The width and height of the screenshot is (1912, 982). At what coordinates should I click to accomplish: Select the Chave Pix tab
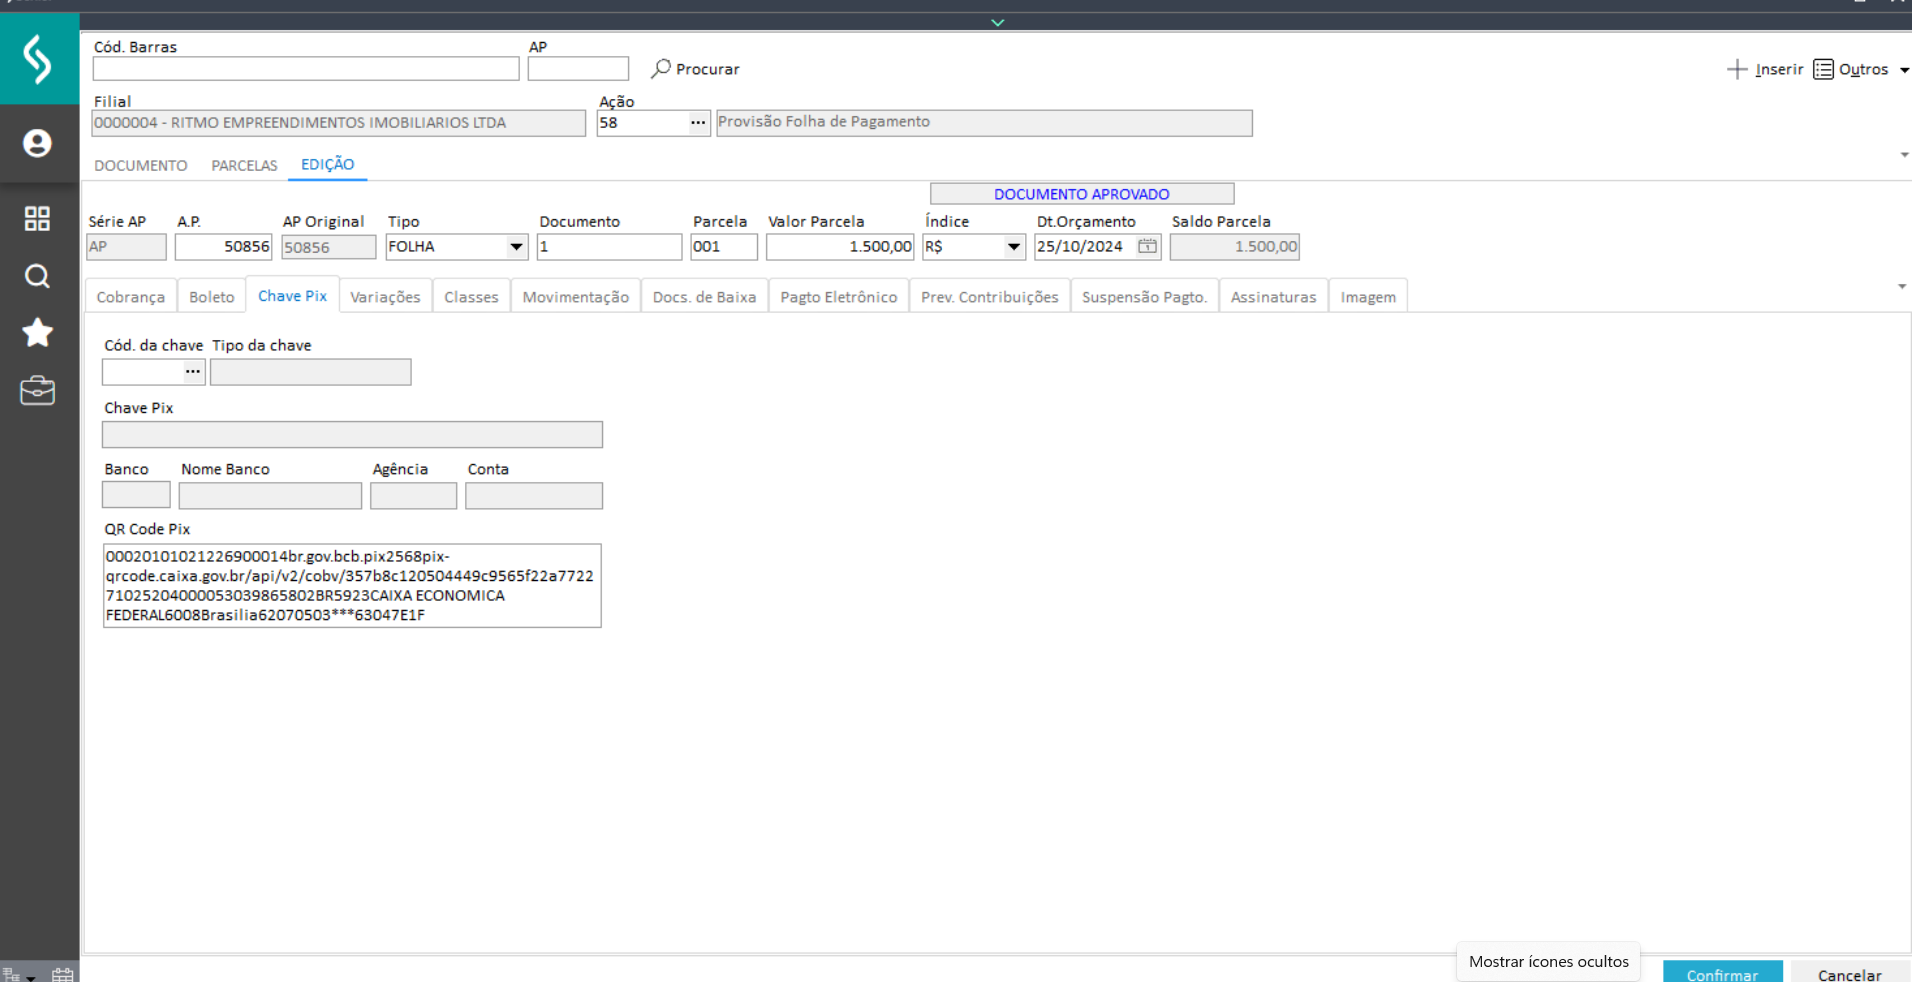coord(293,296)
